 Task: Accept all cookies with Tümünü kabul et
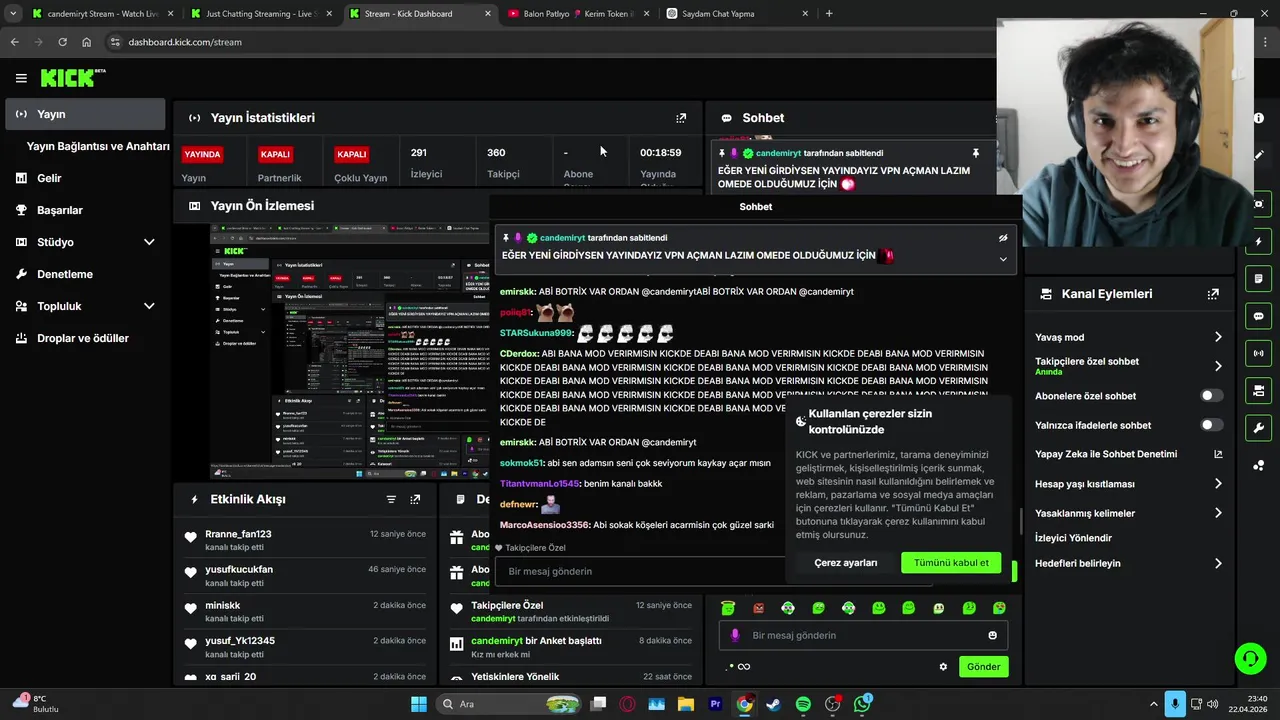(x=951, y=563)
